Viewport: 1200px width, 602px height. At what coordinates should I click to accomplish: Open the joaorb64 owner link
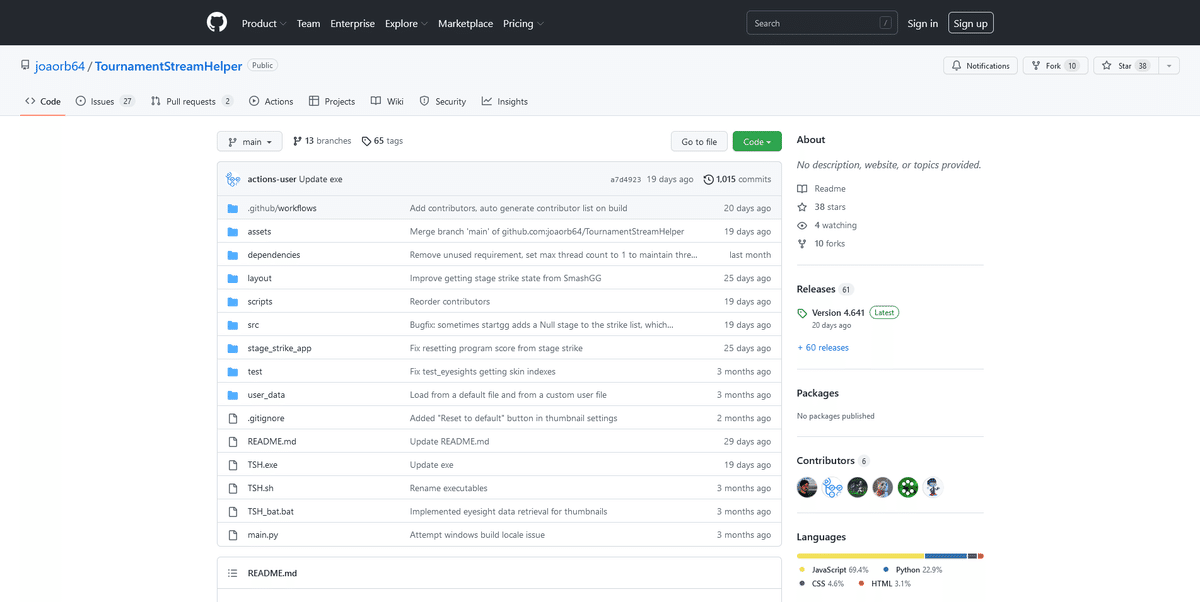pyautogui.click(x=60, y=66)
